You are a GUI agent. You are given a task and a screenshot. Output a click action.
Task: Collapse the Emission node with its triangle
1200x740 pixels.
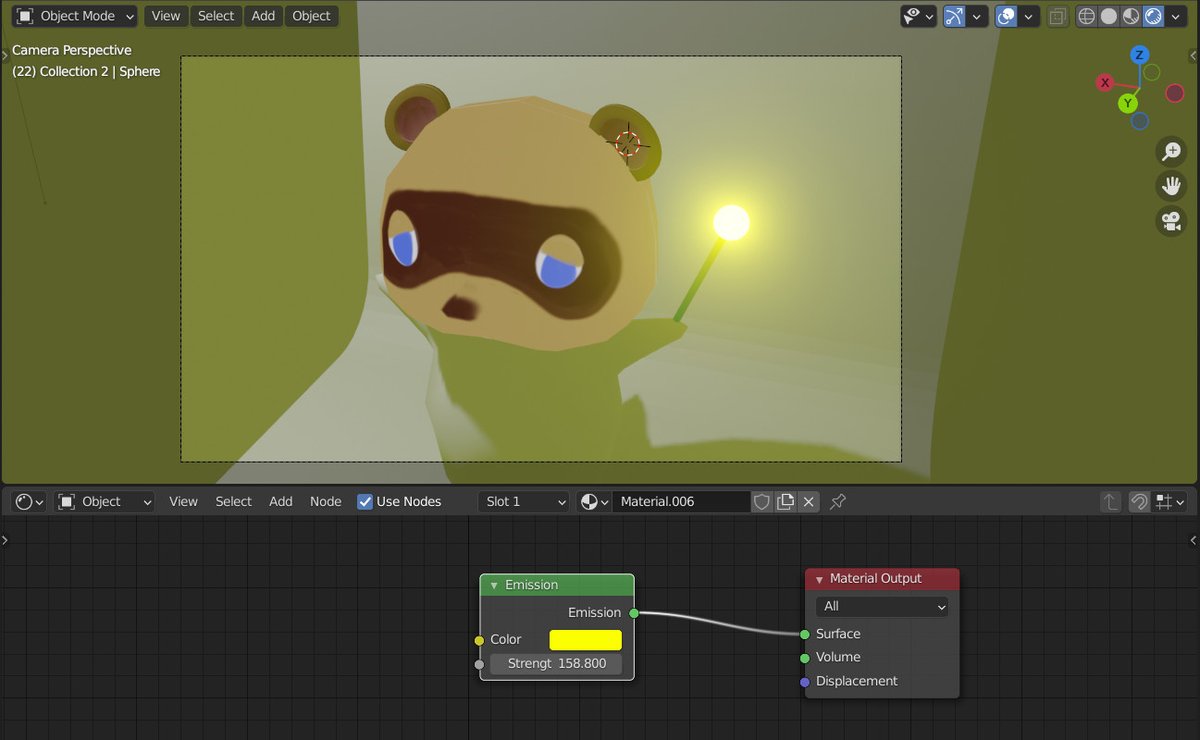tap(493, 585)
